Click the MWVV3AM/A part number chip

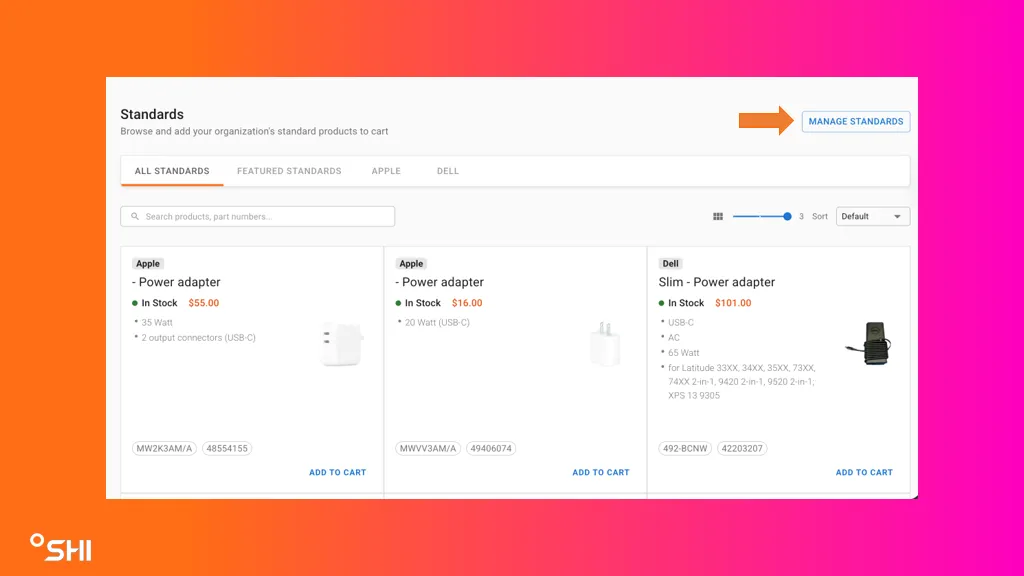(428, 449)
